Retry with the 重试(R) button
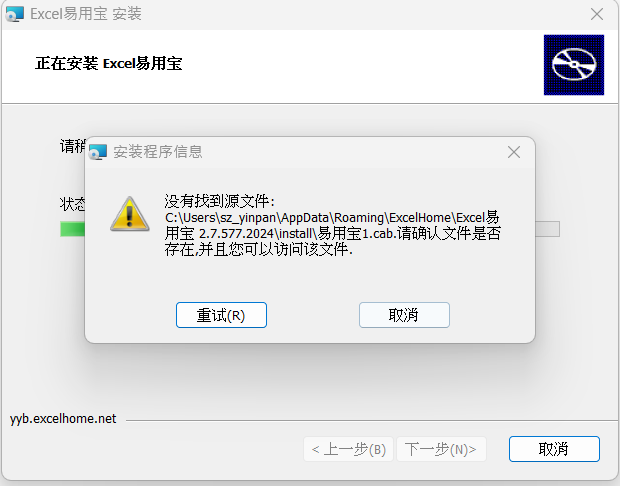Viewport: 620px width, 486px height. point(221,315)
